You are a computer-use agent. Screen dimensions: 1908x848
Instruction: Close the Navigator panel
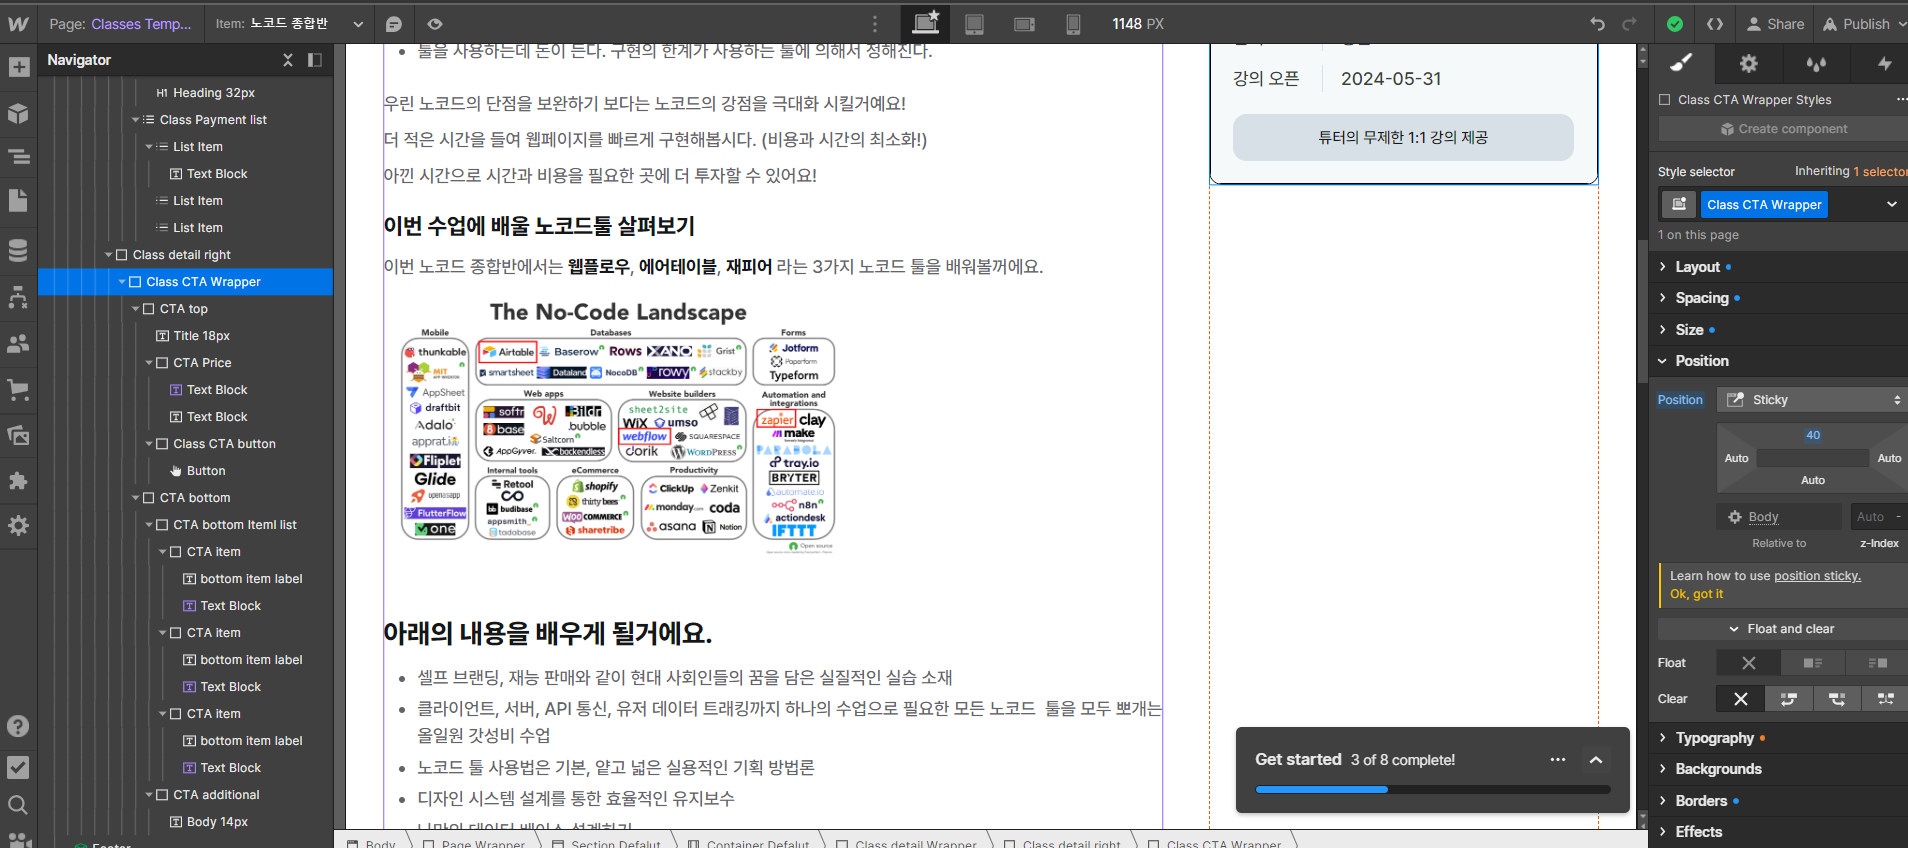coord(288,60)
